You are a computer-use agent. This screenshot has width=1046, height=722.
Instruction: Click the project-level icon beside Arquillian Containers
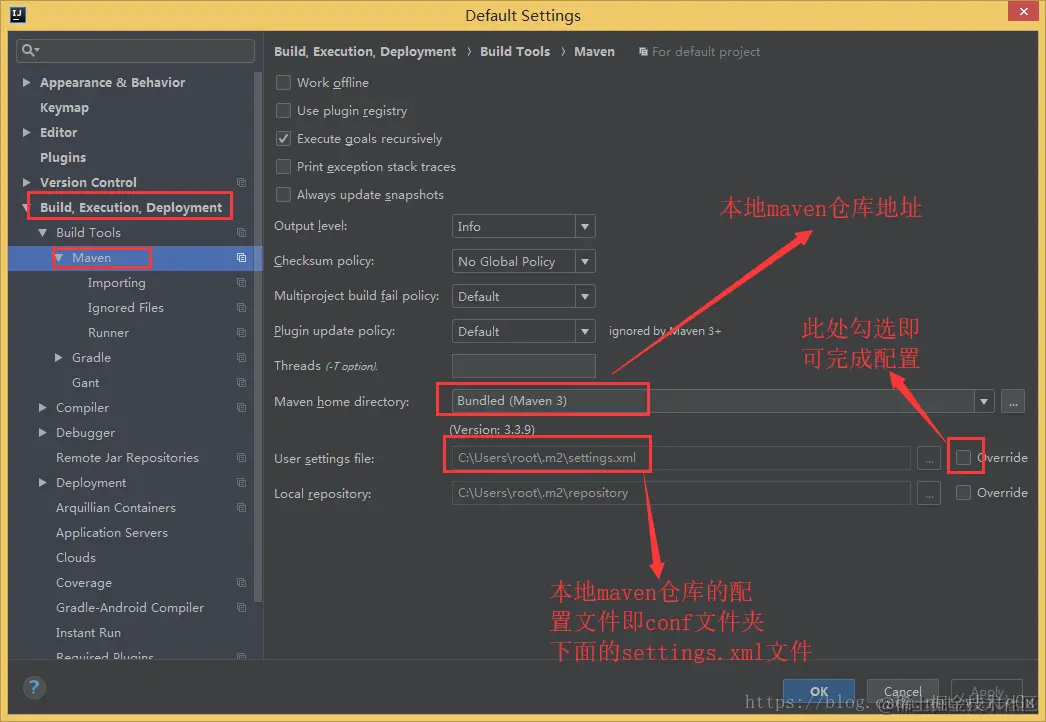241,508
